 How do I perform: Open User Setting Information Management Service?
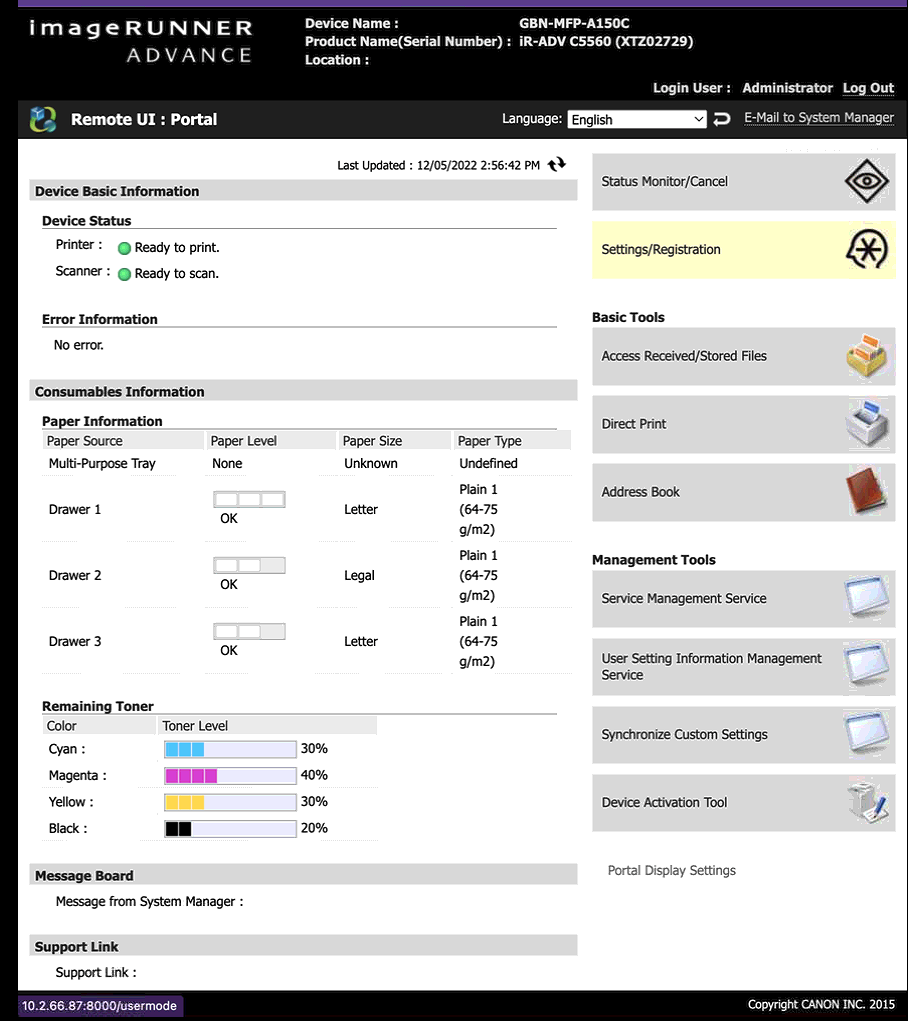pos(744,667)
